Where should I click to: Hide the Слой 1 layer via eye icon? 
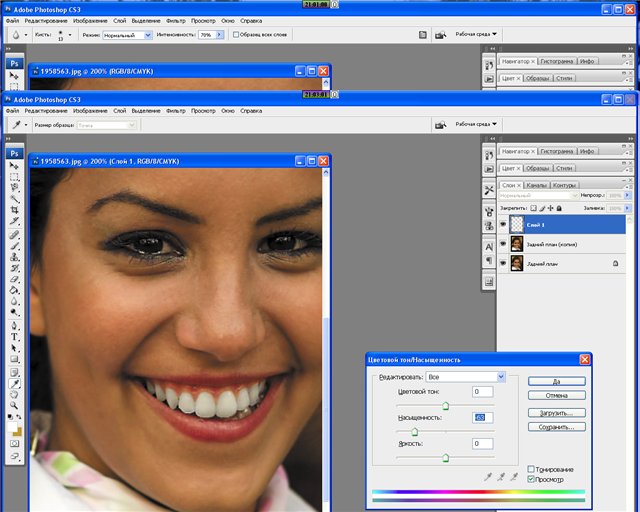coord(502,225)
